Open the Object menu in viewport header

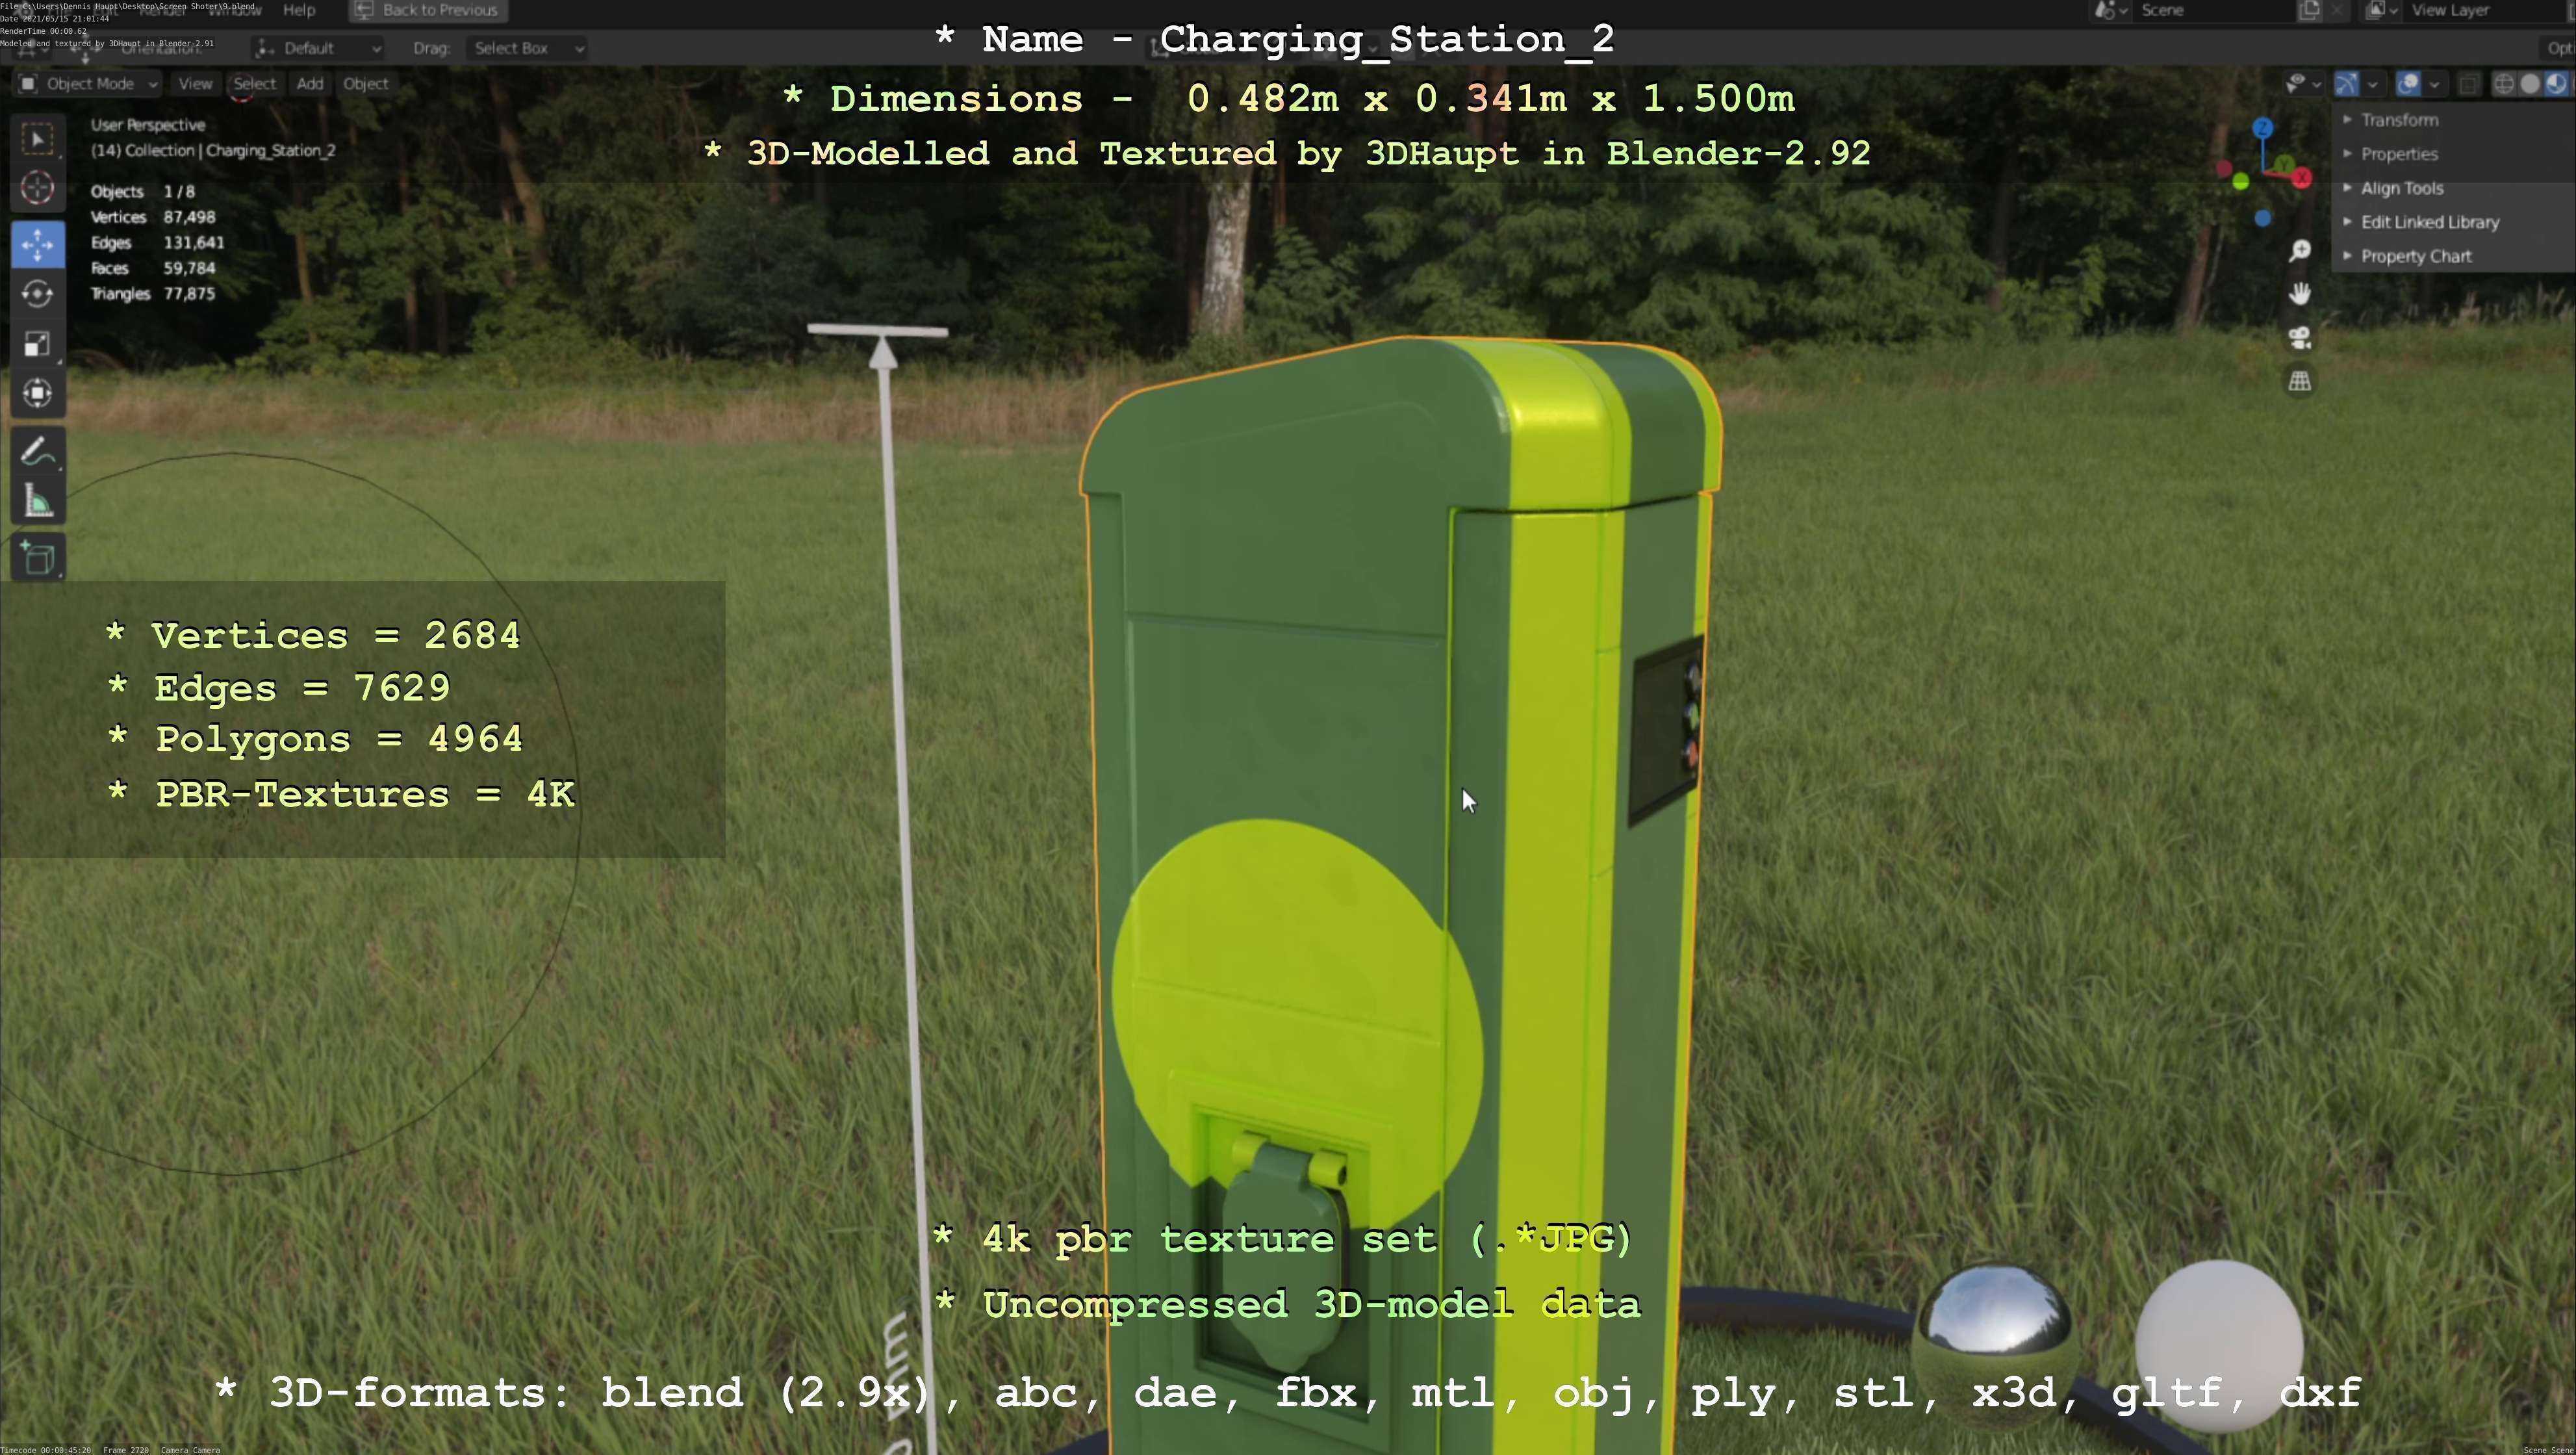coord(366,84)
